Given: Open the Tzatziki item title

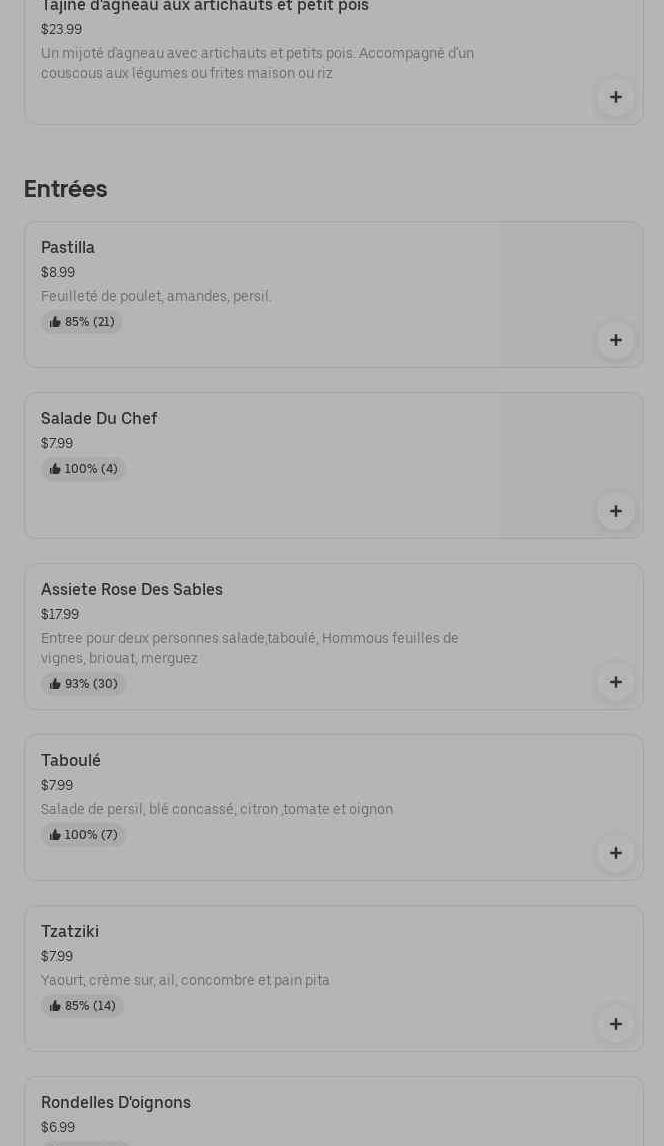Looking at the screenshot, I should click(70, 932).
